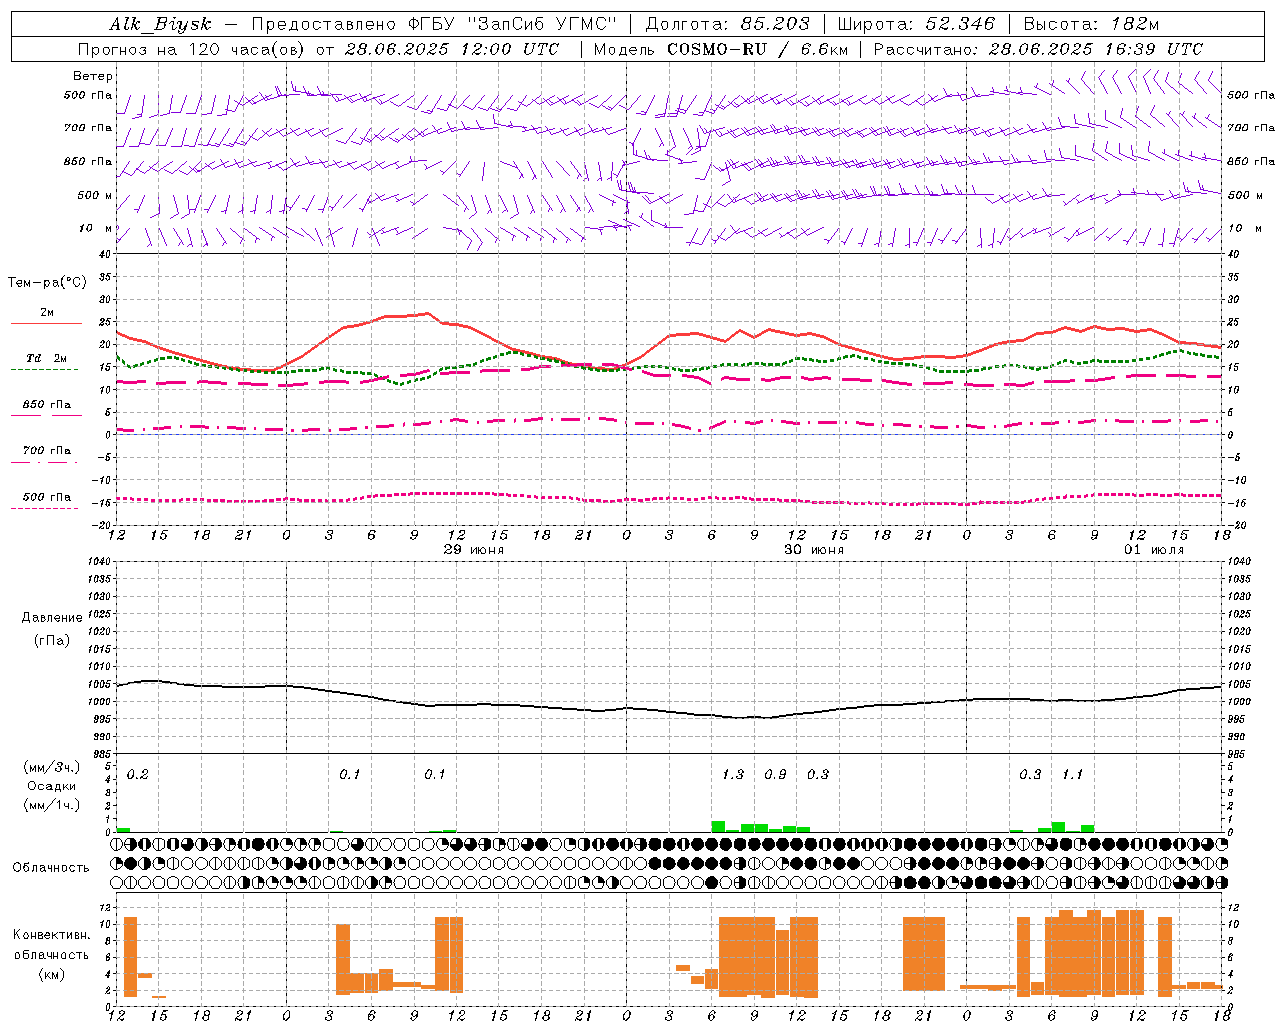Click the 10 м wind level label
The width and height of the screenshot is (1280, 1024).
95,228
